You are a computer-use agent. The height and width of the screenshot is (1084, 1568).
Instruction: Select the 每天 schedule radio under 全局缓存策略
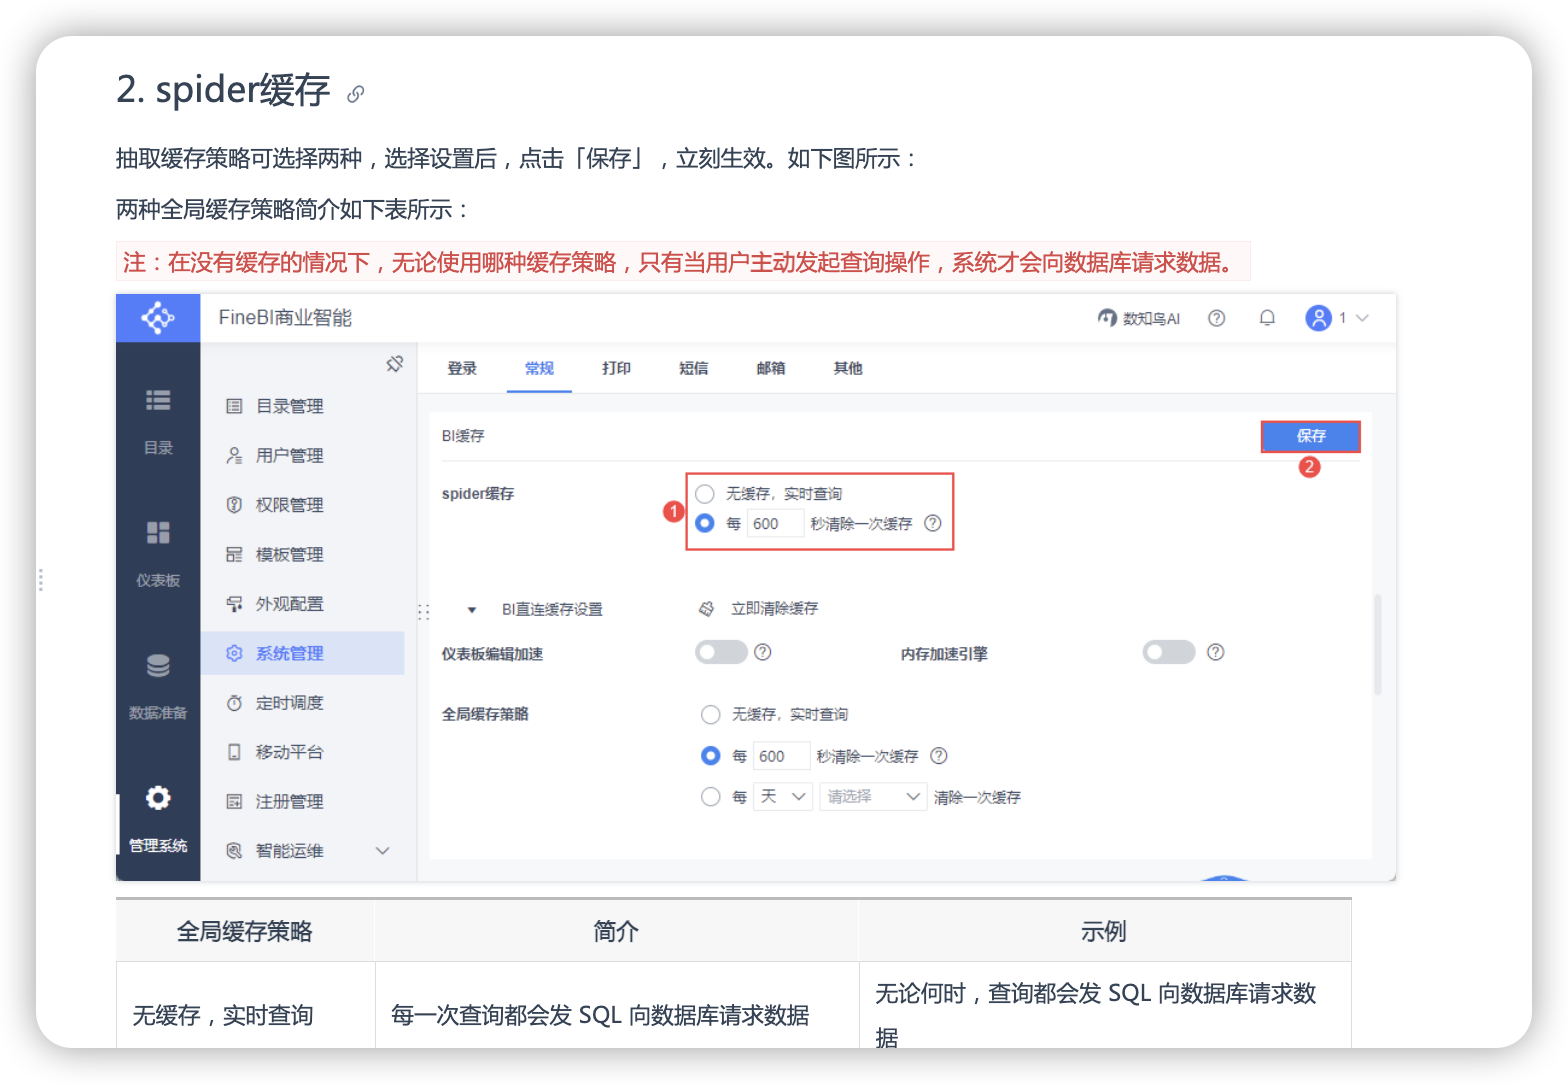point(711,797)
